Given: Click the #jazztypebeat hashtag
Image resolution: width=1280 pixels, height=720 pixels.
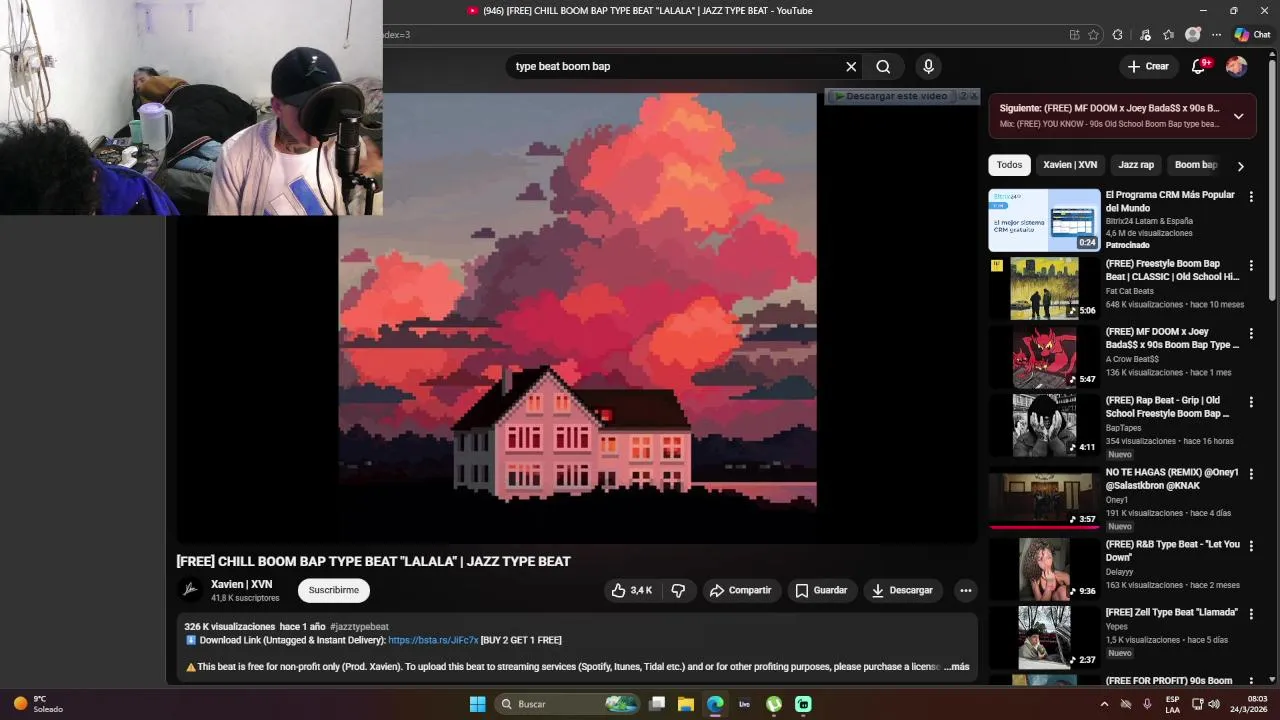Looking at the screenshot, I should (359, 627).
